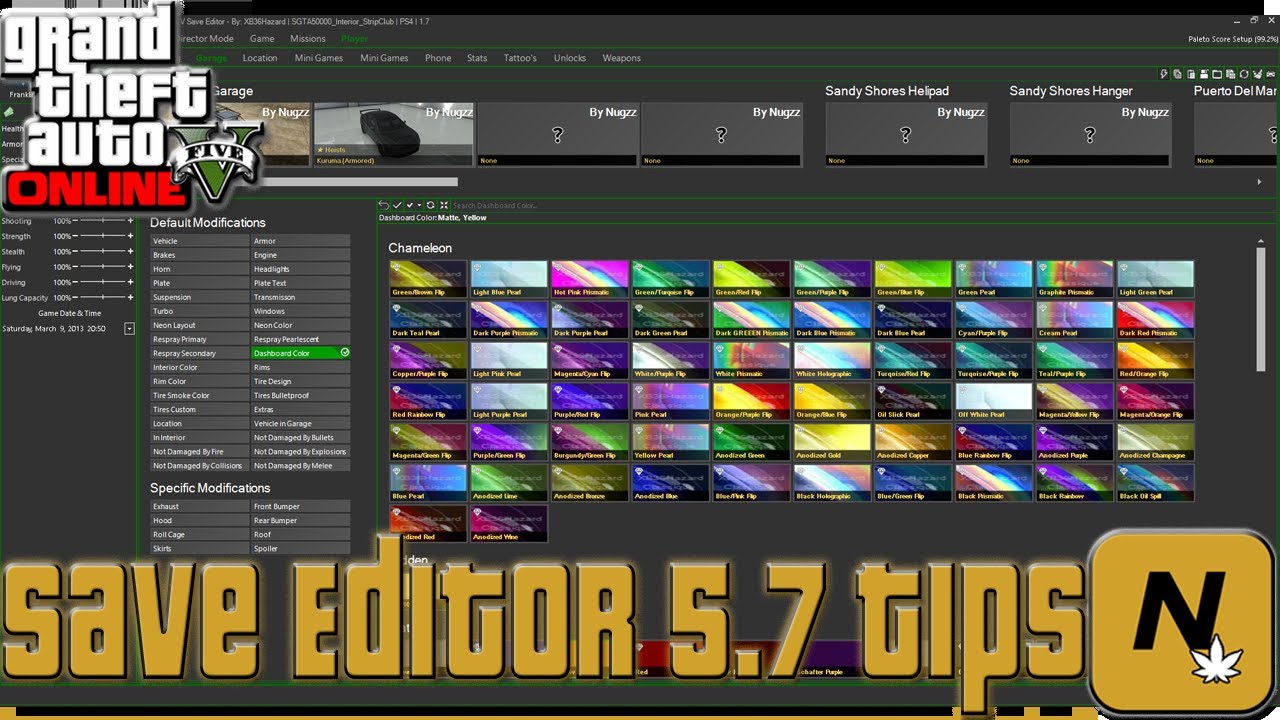Select the Red Rainbow Flip swatch

click(428, 401)
